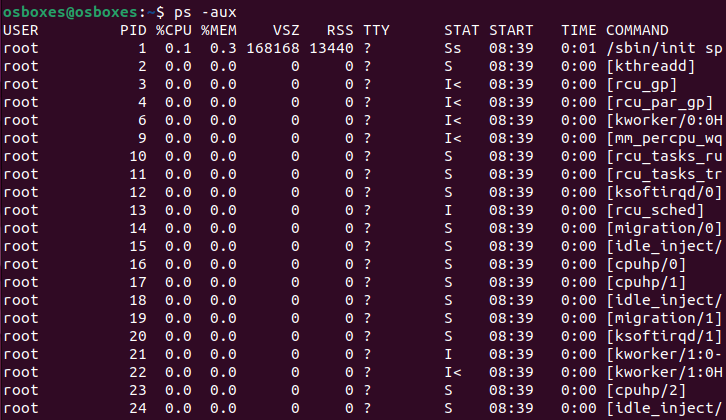
Task: Click the Ss status of PID 1
Action: coord(453,48)
